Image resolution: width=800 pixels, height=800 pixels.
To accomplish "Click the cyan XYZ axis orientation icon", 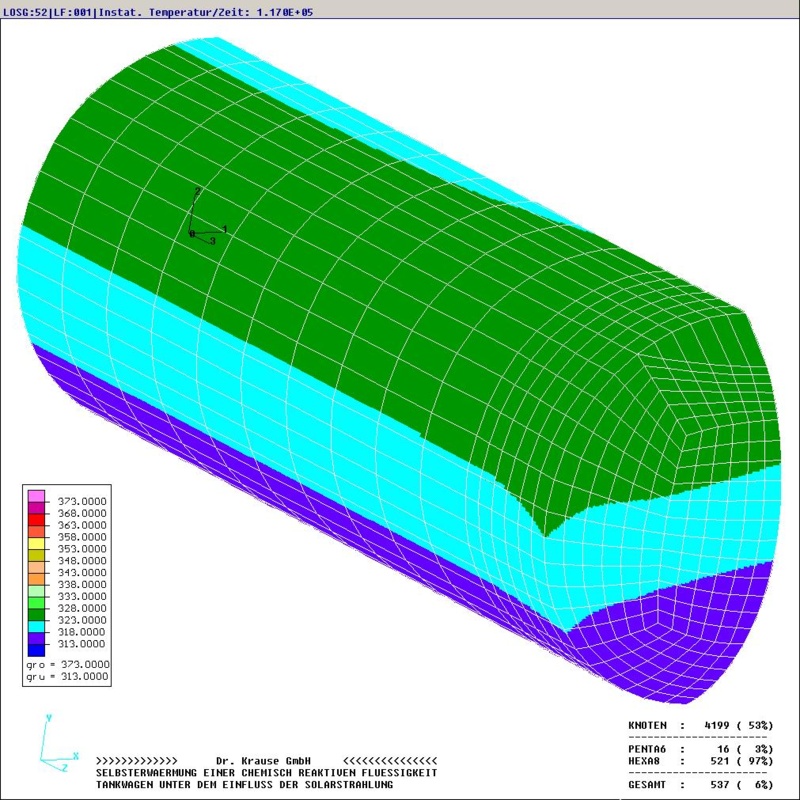I will pyautogui.click(x=58, y=744).
